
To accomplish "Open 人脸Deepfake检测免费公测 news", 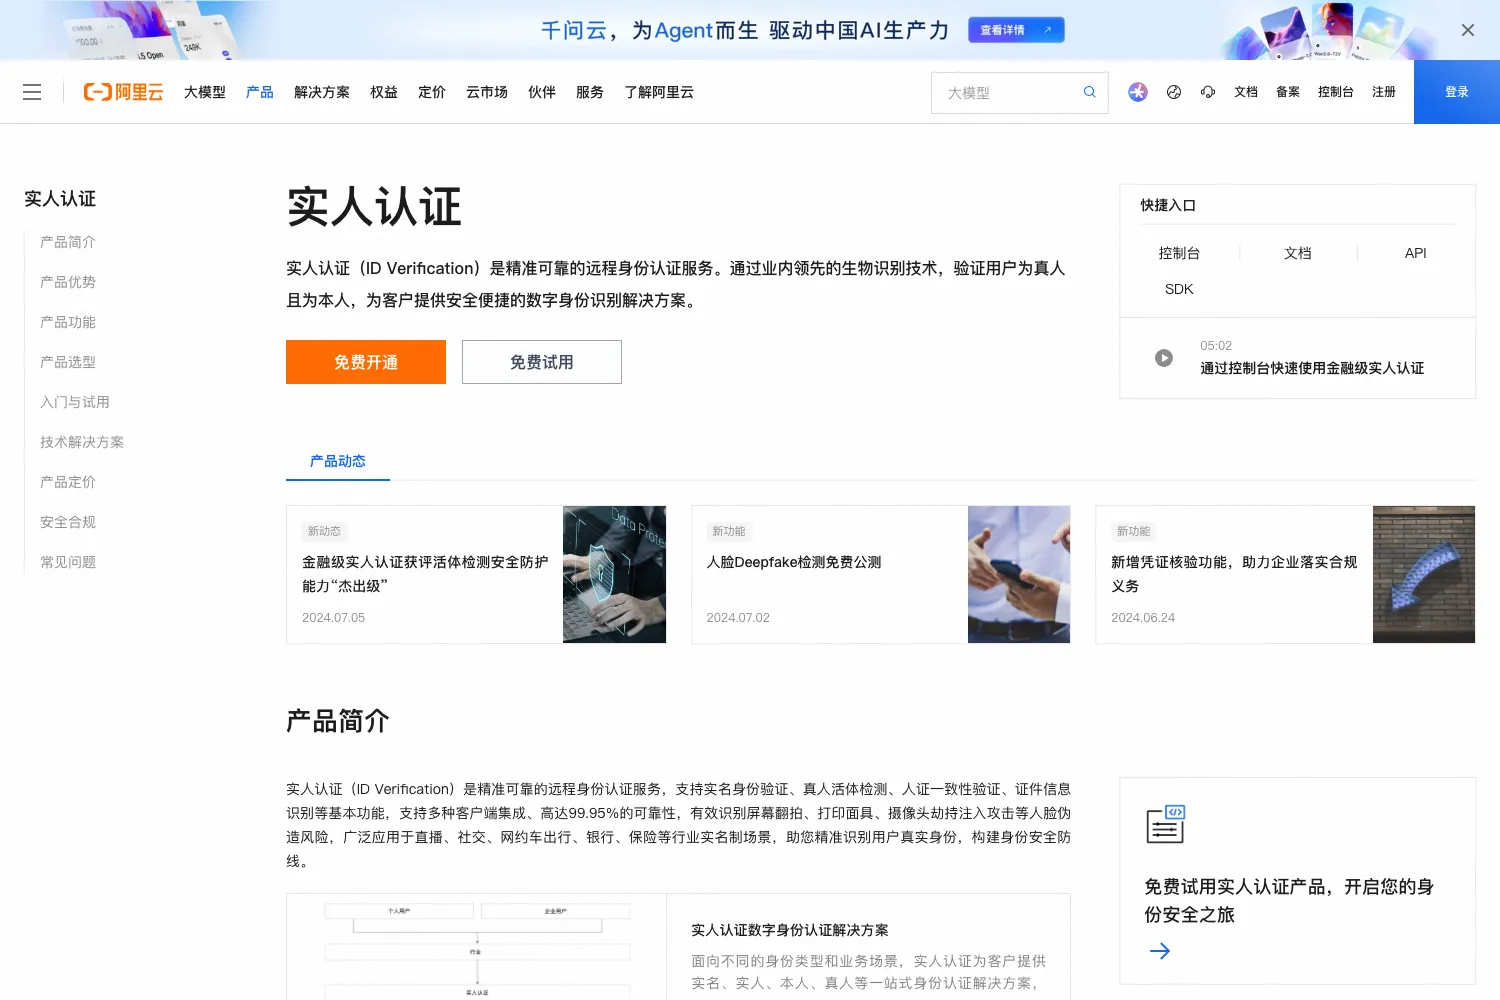I will point(794,562).
